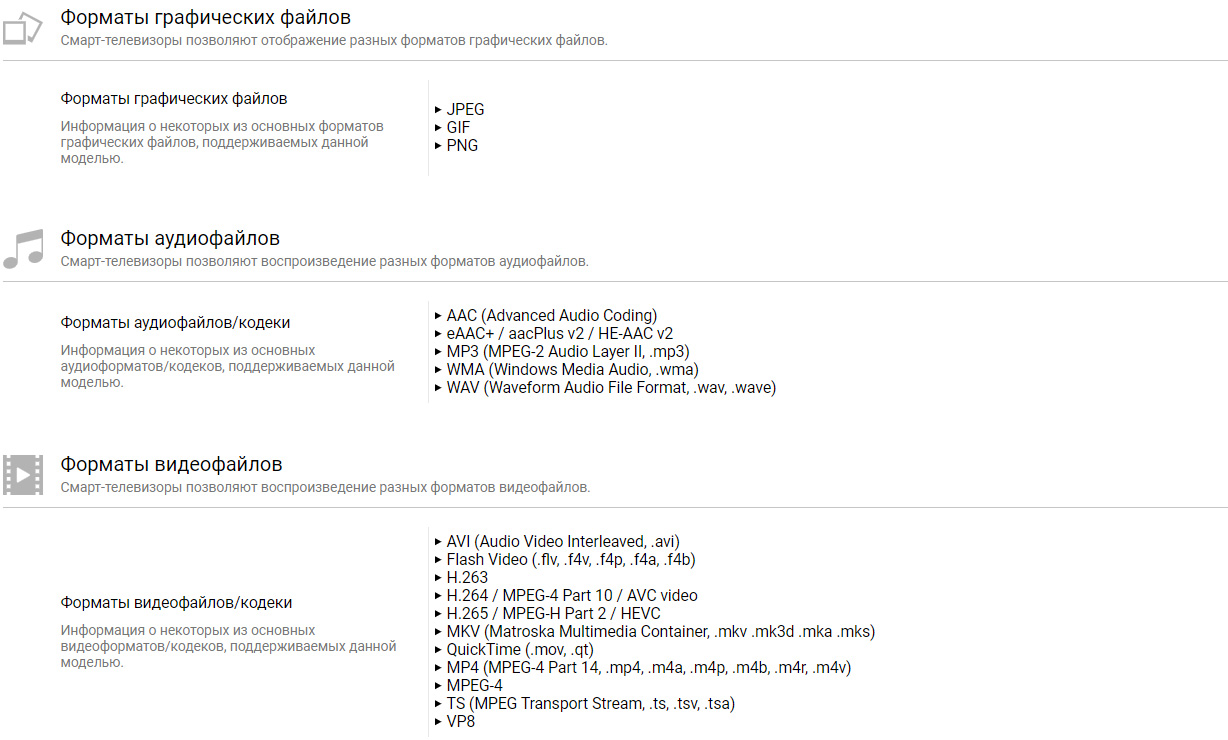The image size is (1228, 740).
Task: Click the triangle bullet before H.263
Action: click(x=438, y=578)
